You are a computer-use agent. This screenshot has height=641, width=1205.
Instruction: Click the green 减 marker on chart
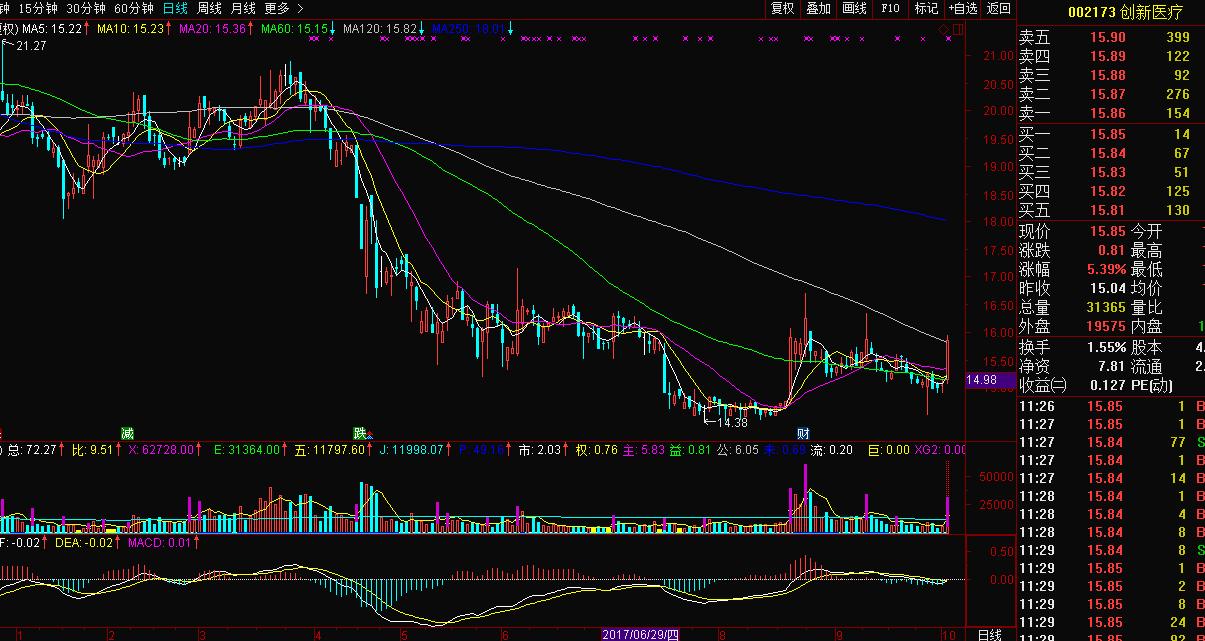[x=126, y=433]
